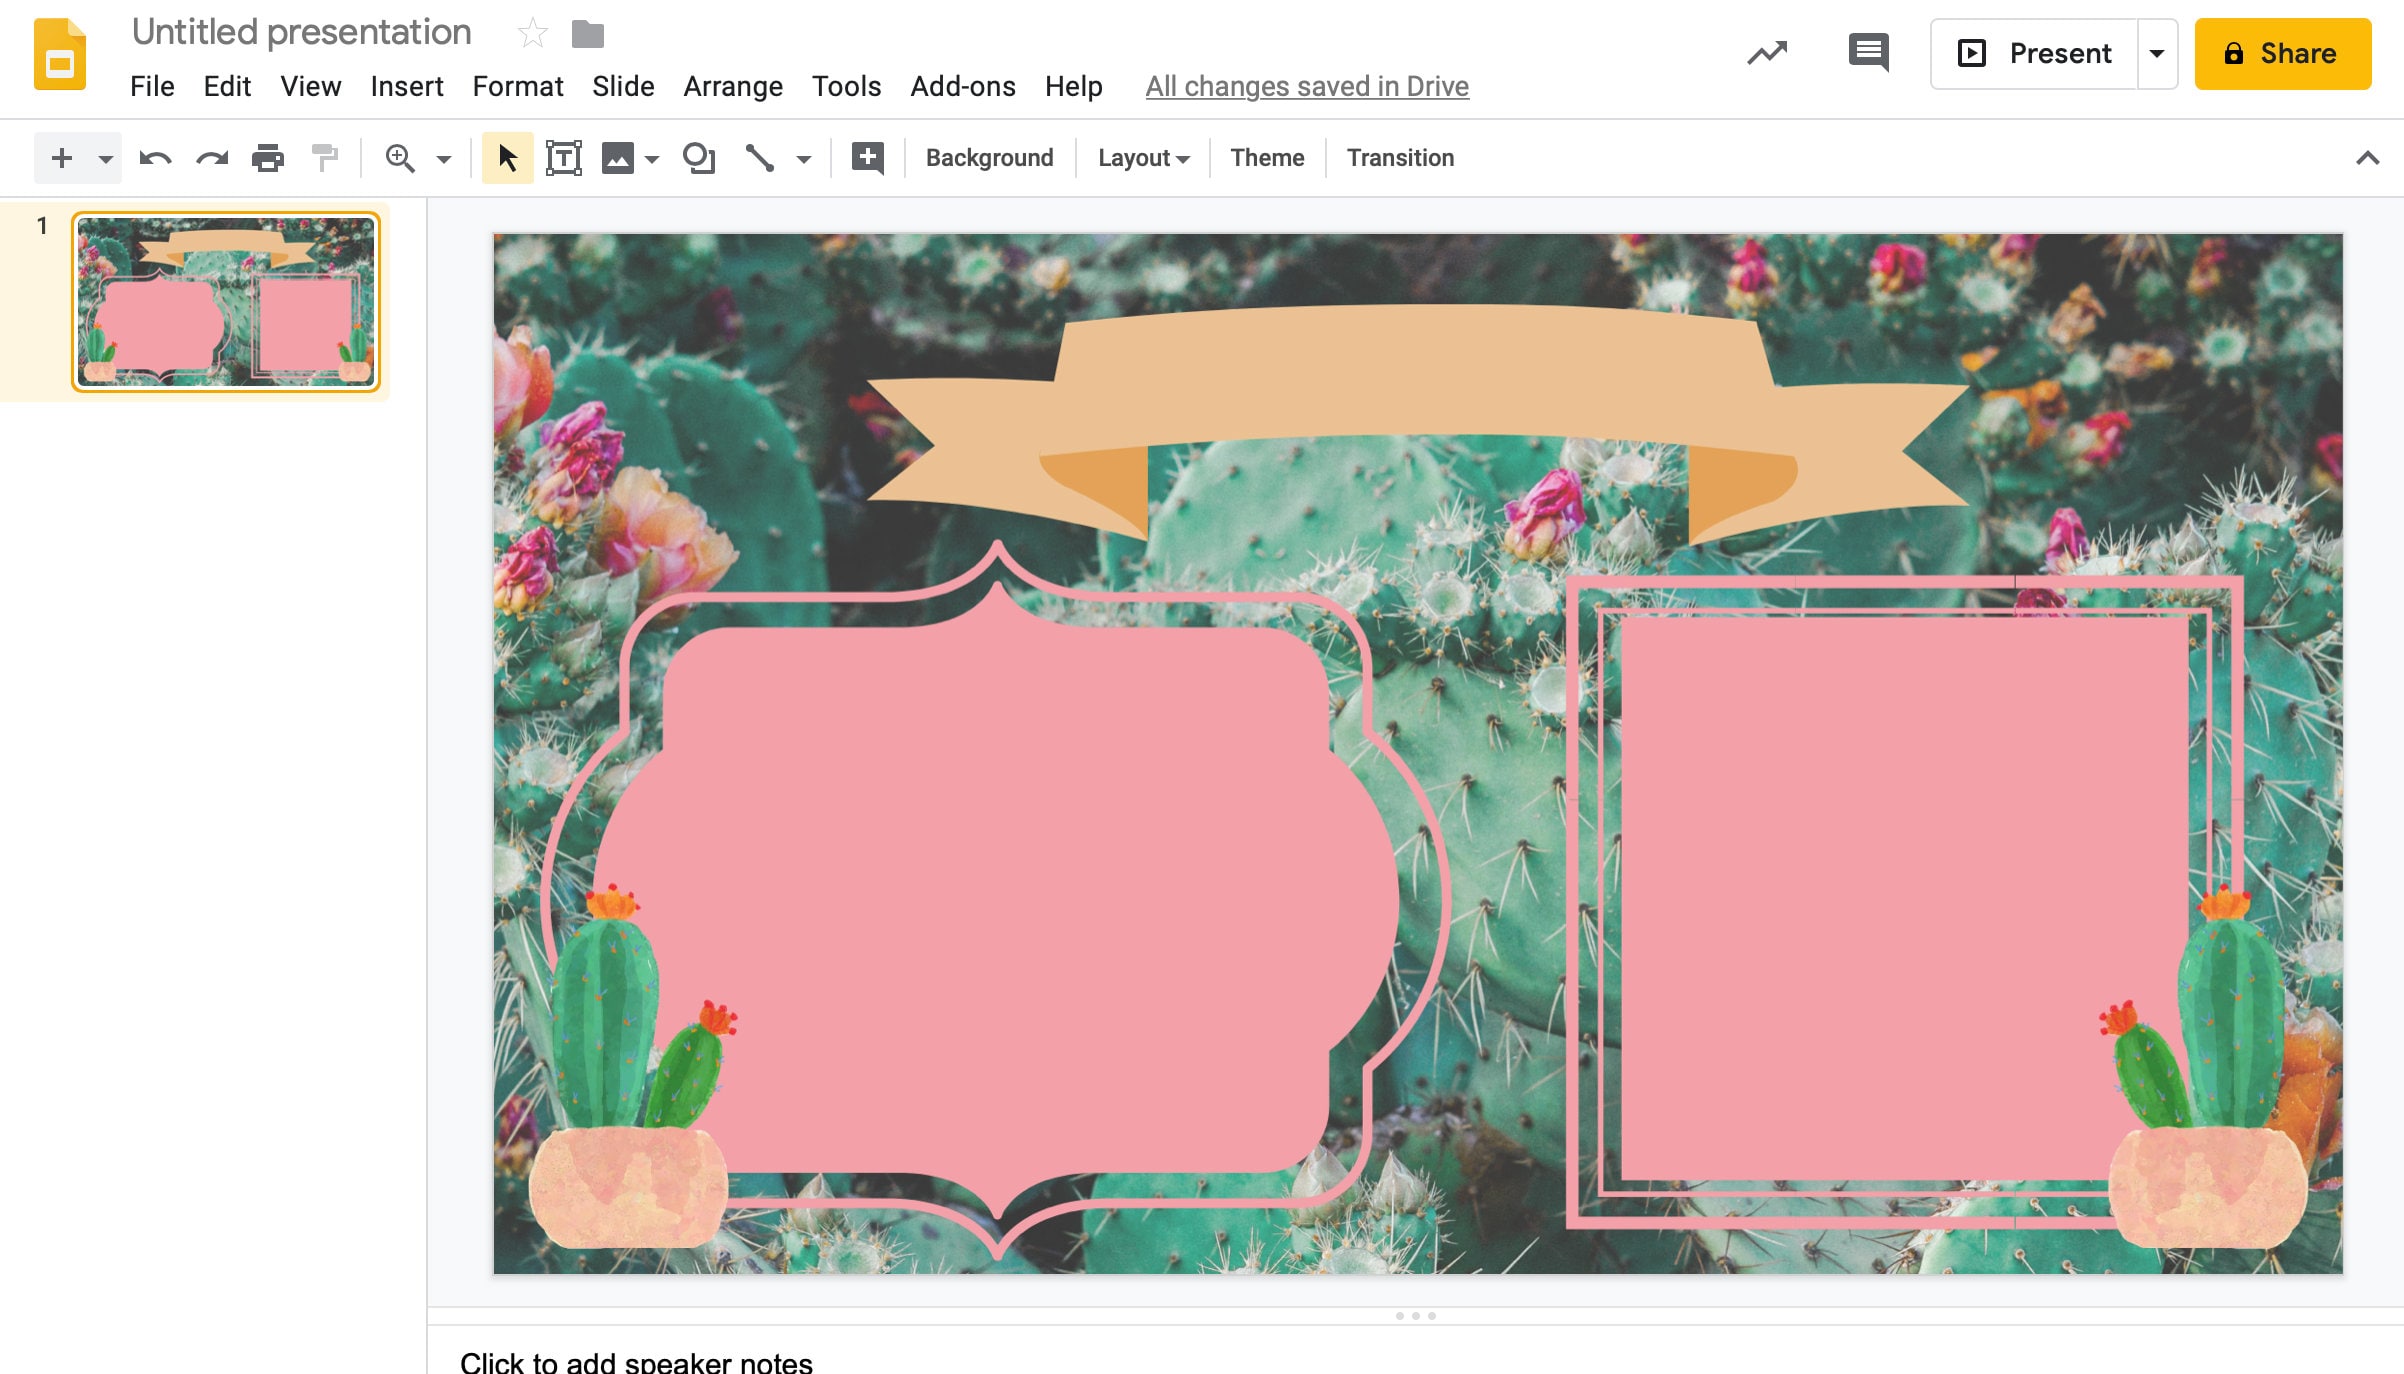Open the Format menu
The height and width of the screenshot is (1374, 2404).
click(x=518, y=87)
